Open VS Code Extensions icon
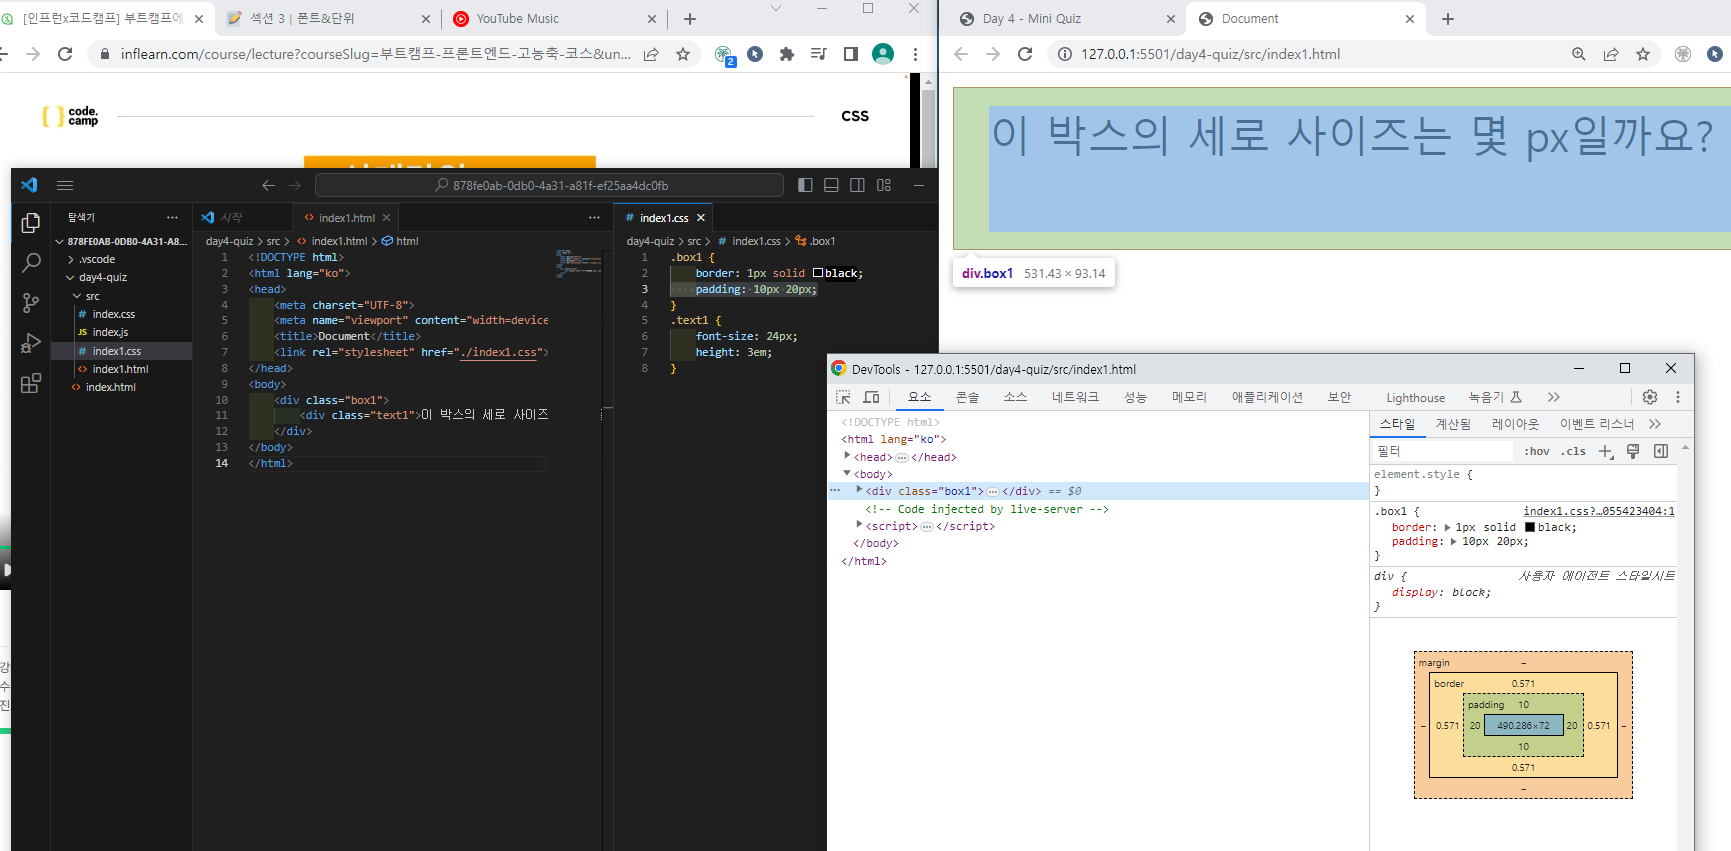 [x=31, y=383]
